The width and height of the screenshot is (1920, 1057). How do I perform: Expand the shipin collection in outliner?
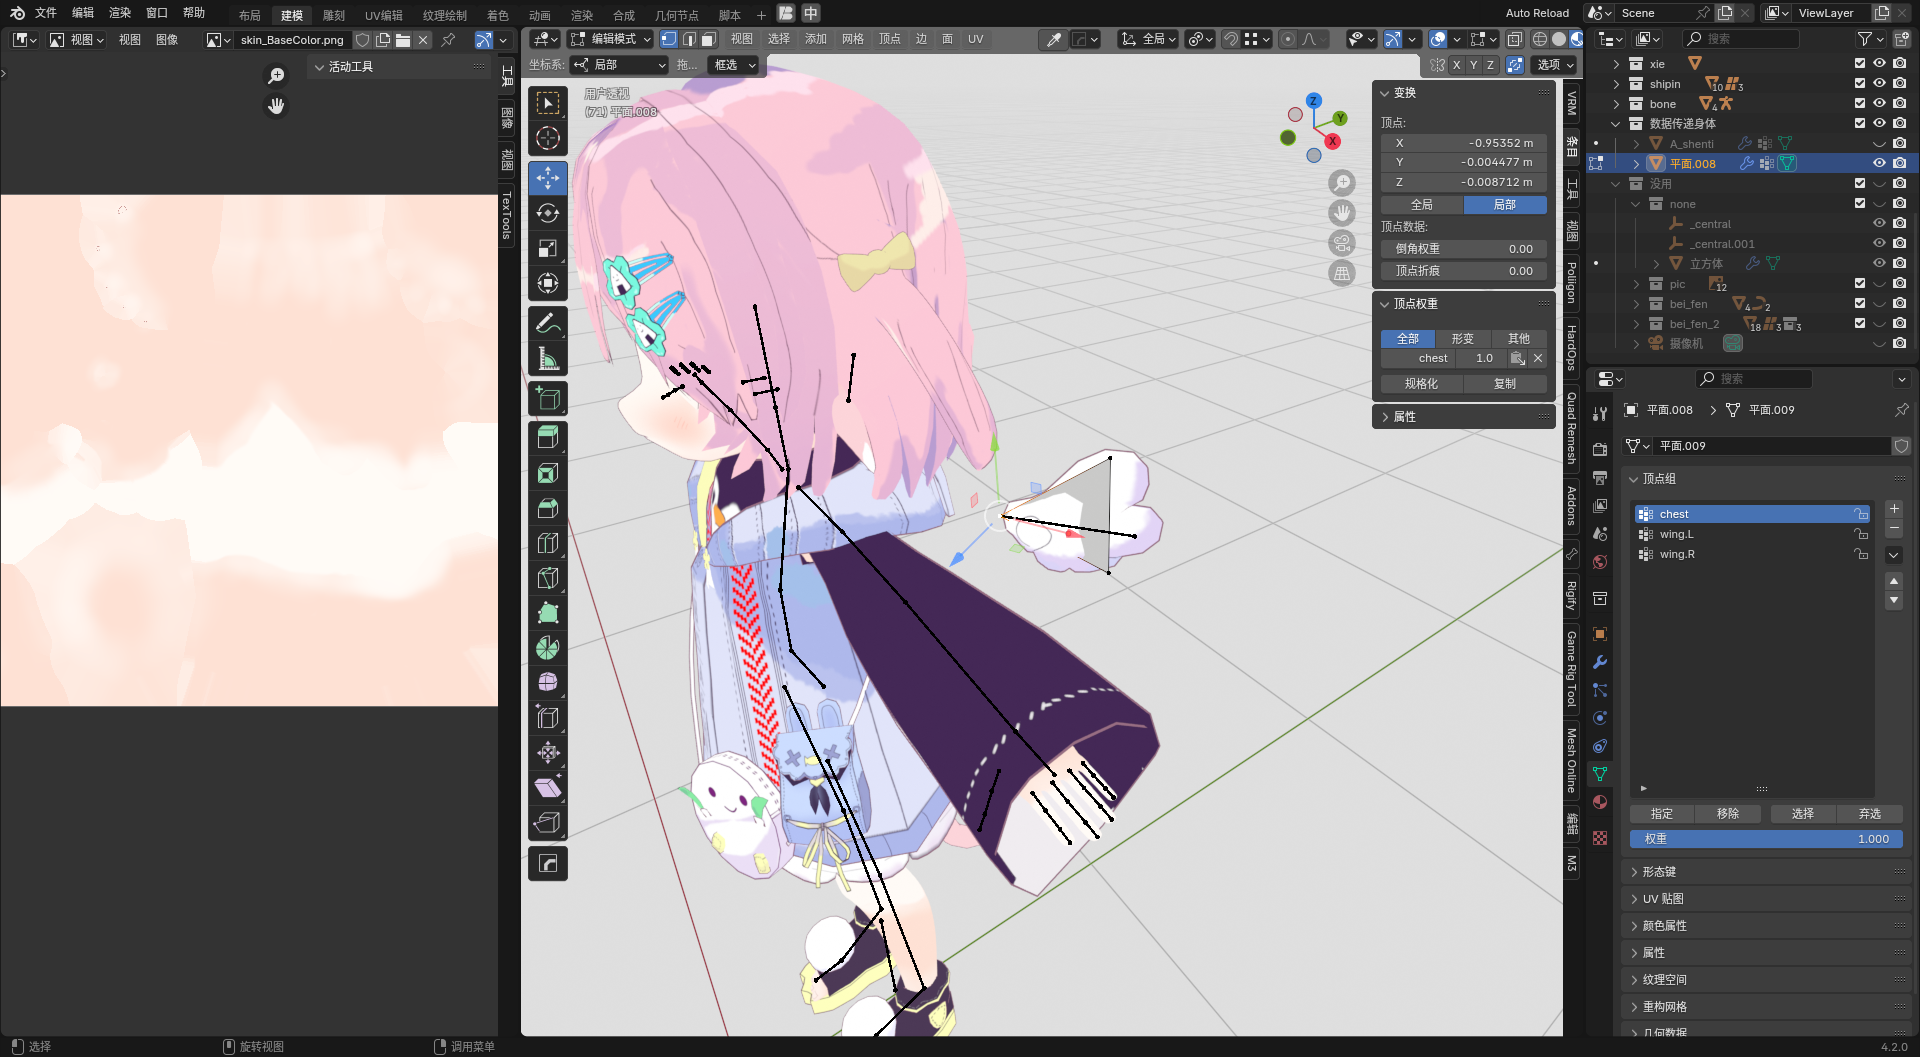1616,84
